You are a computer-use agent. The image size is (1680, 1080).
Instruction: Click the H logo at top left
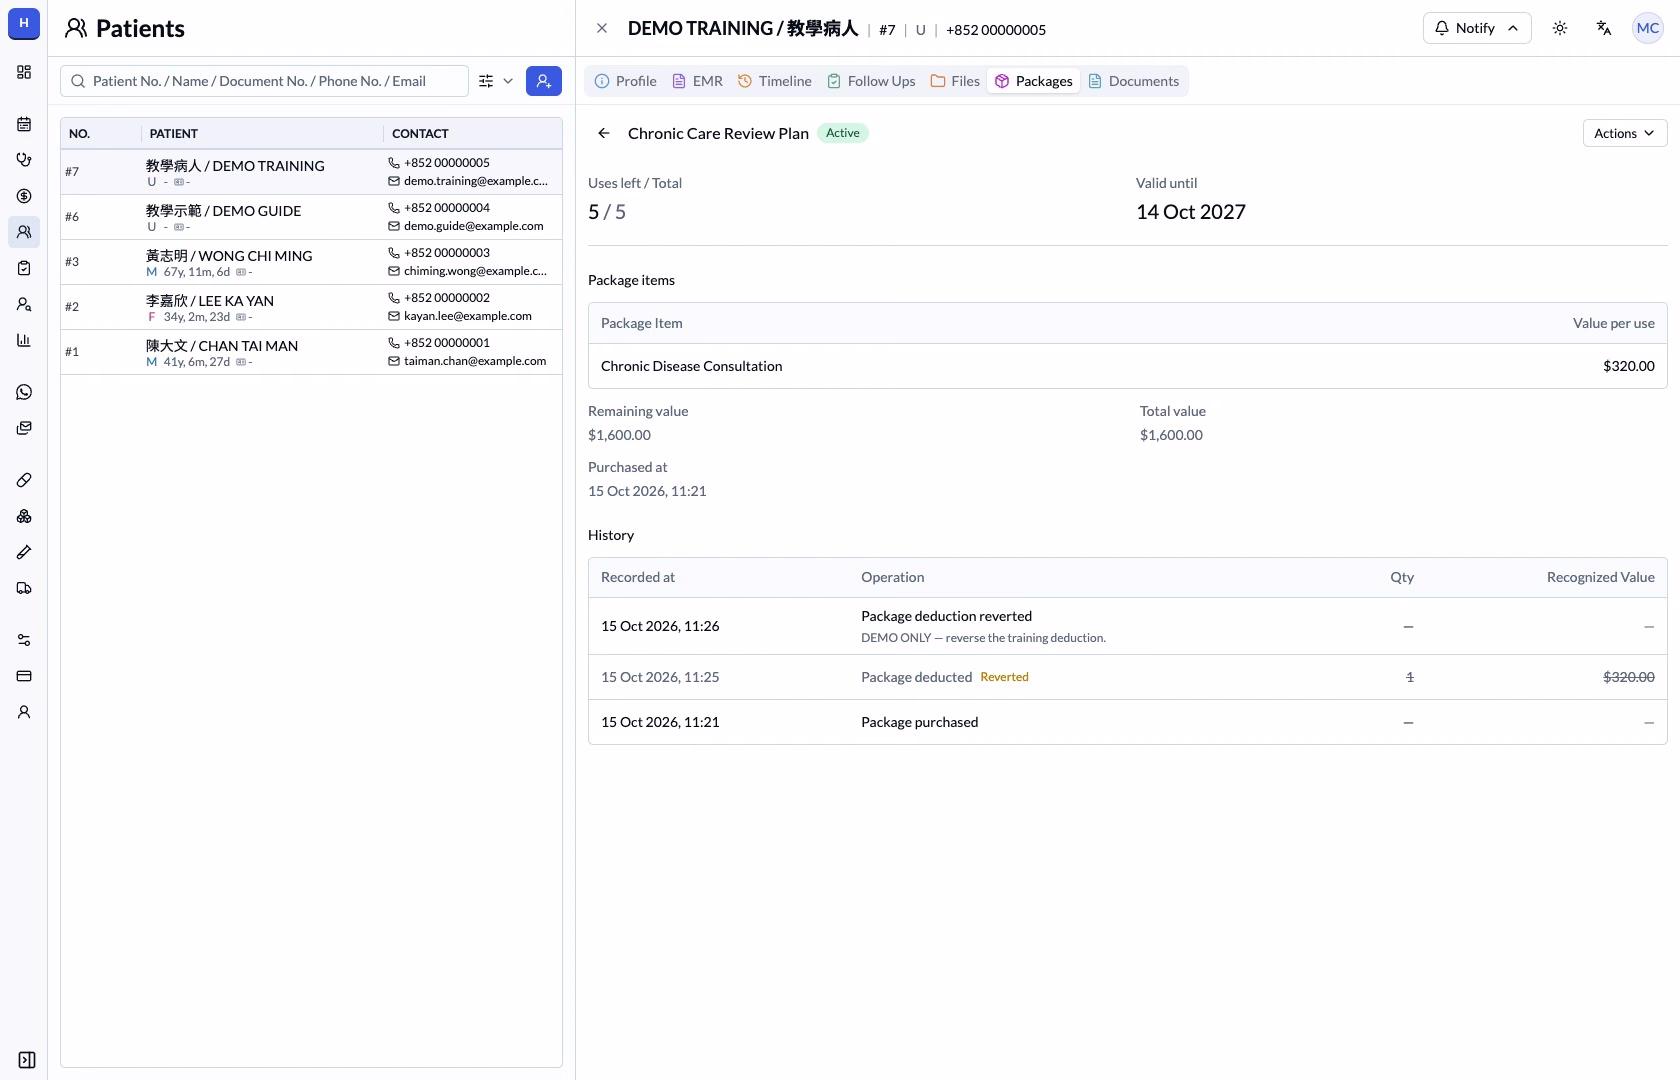tap(24, 23)
